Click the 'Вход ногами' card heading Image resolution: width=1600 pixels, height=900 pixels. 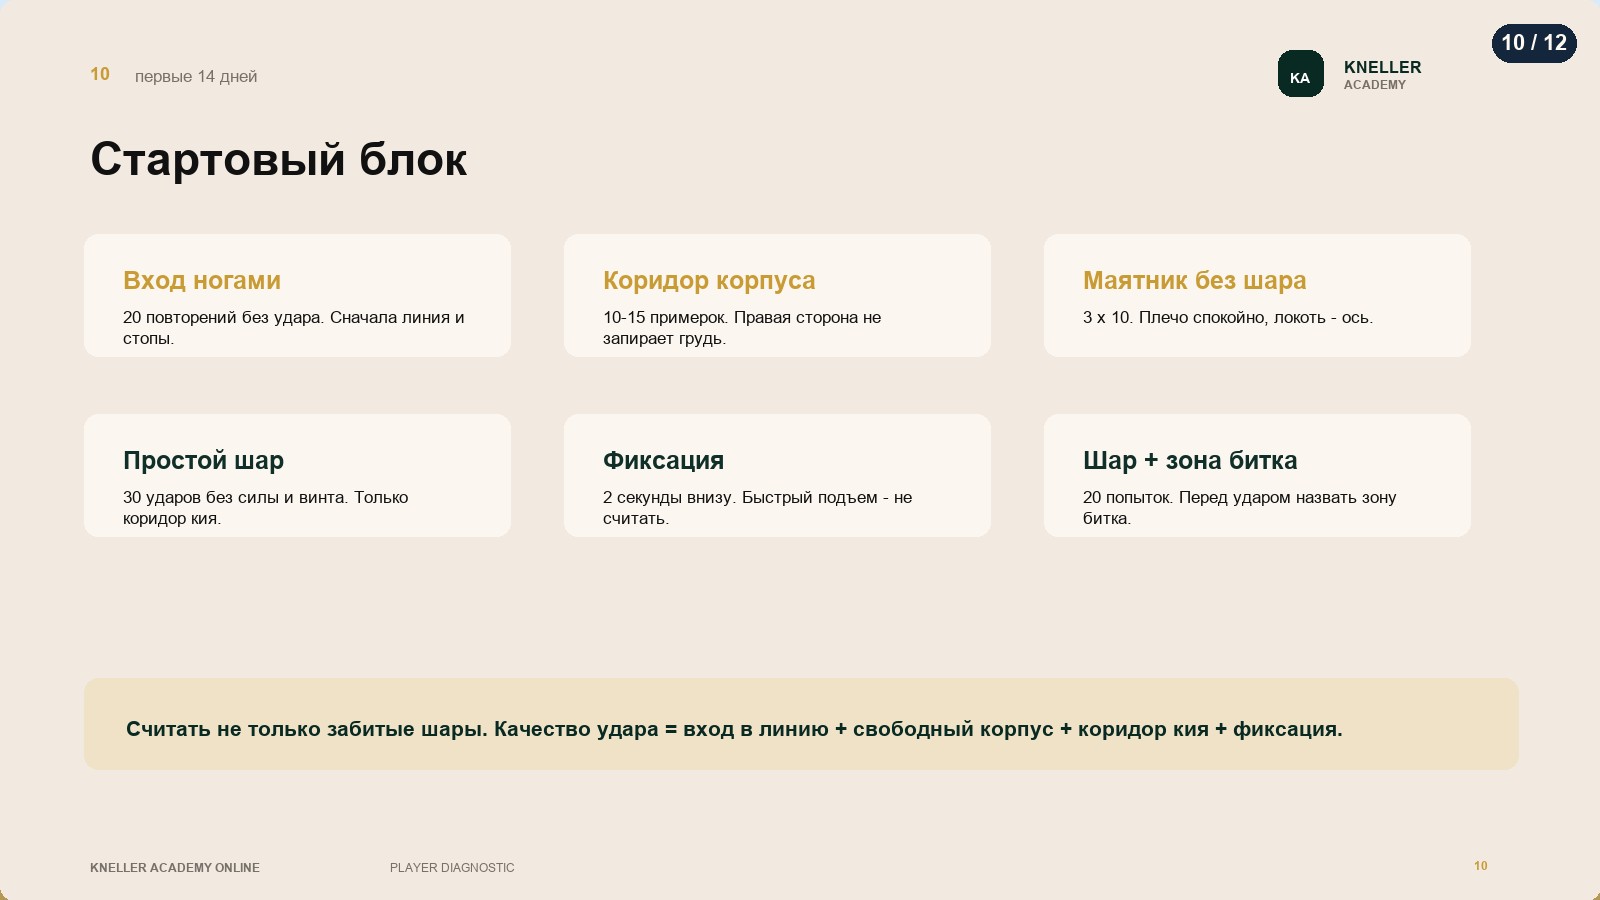202,280
